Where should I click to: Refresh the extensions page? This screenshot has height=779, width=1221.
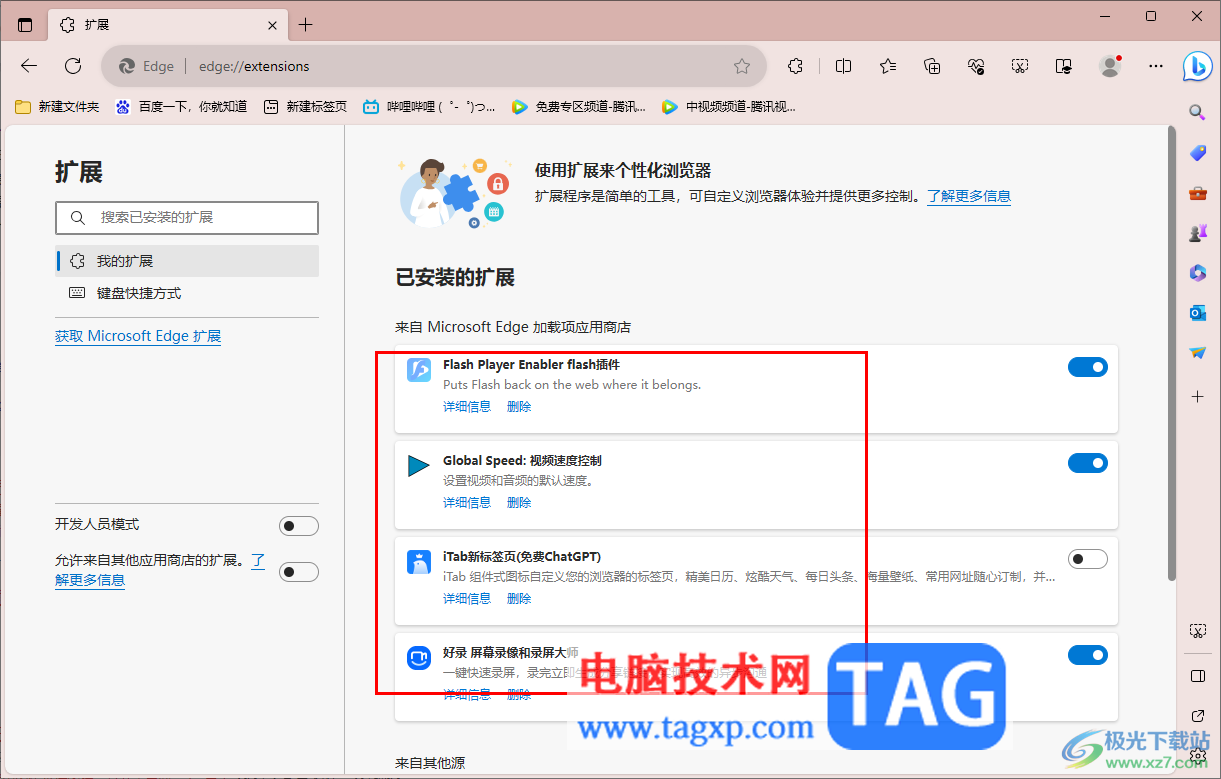73,66
